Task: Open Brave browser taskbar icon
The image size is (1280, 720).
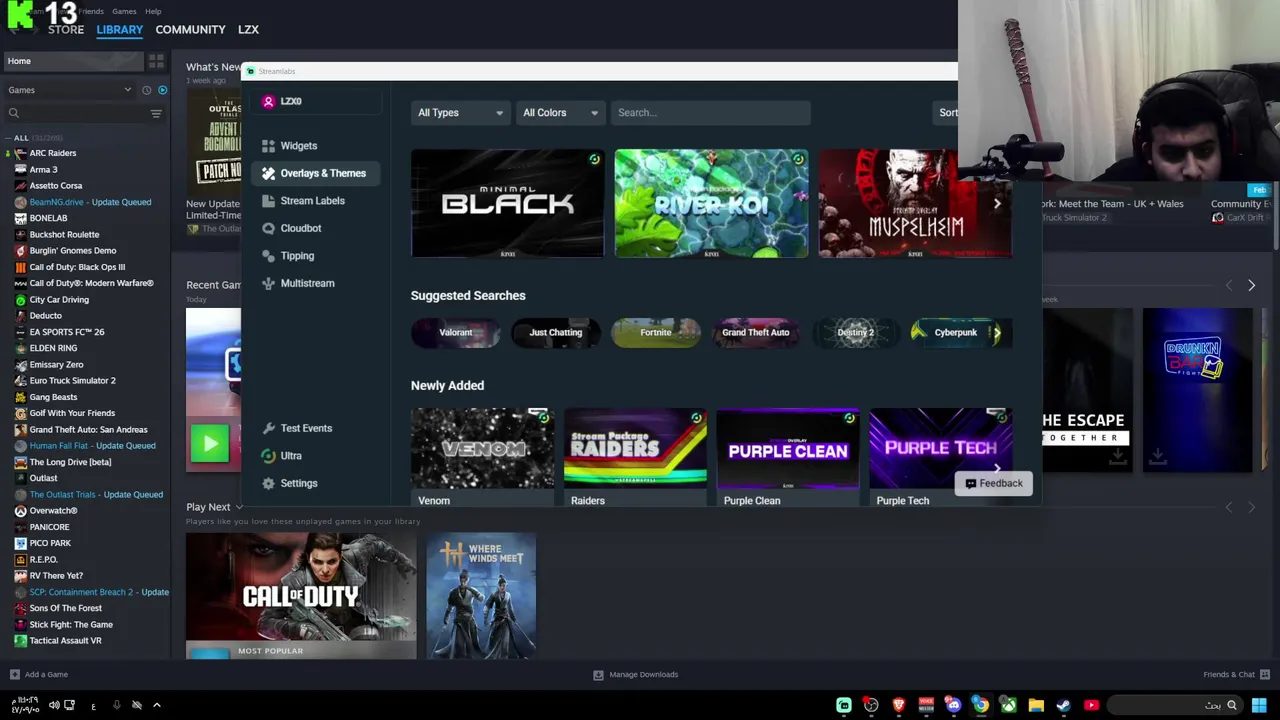Action: [898, 706]
